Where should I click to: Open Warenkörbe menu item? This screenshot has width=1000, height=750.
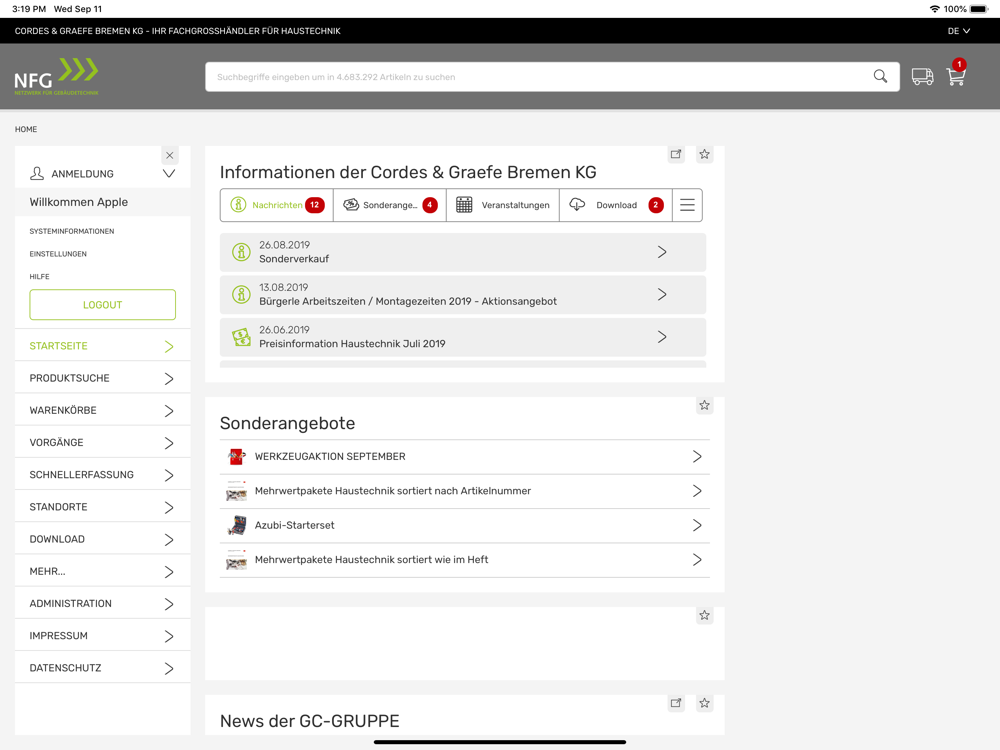pyautogui.click(x=102, y=410)
